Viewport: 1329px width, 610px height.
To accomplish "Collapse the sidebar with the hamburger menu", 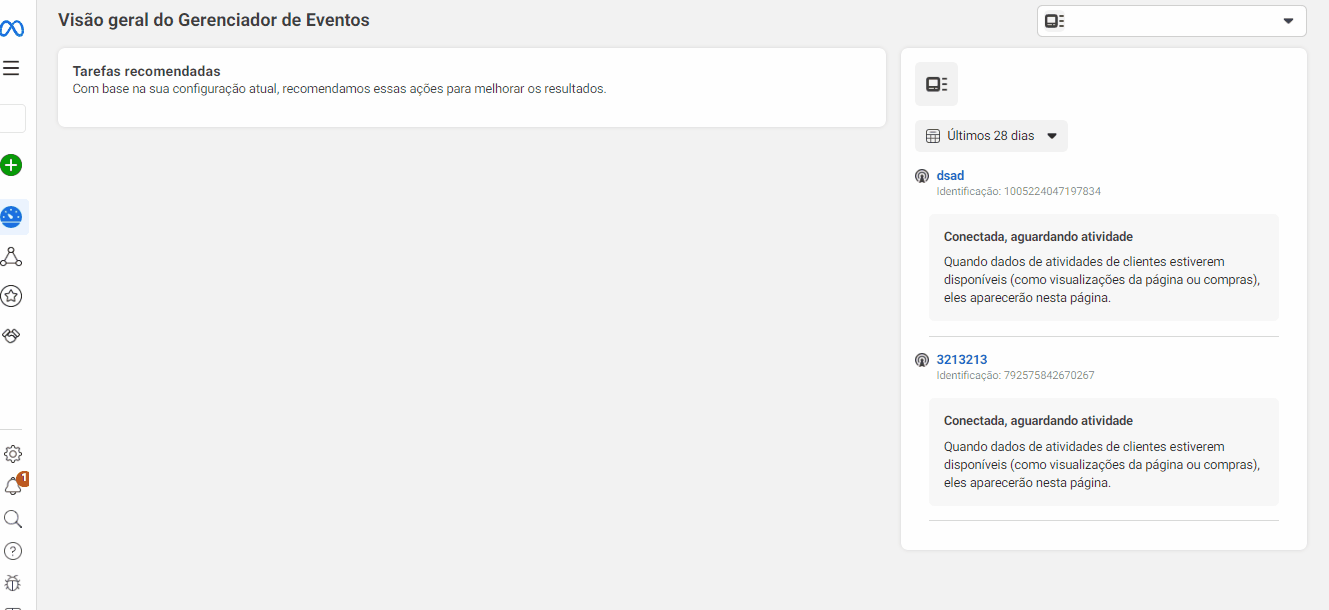I will (12, 68).
